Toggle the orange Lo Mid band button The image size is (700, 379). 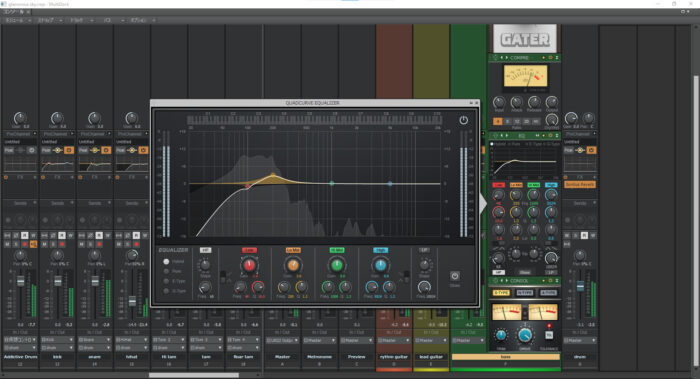[293, 250]
